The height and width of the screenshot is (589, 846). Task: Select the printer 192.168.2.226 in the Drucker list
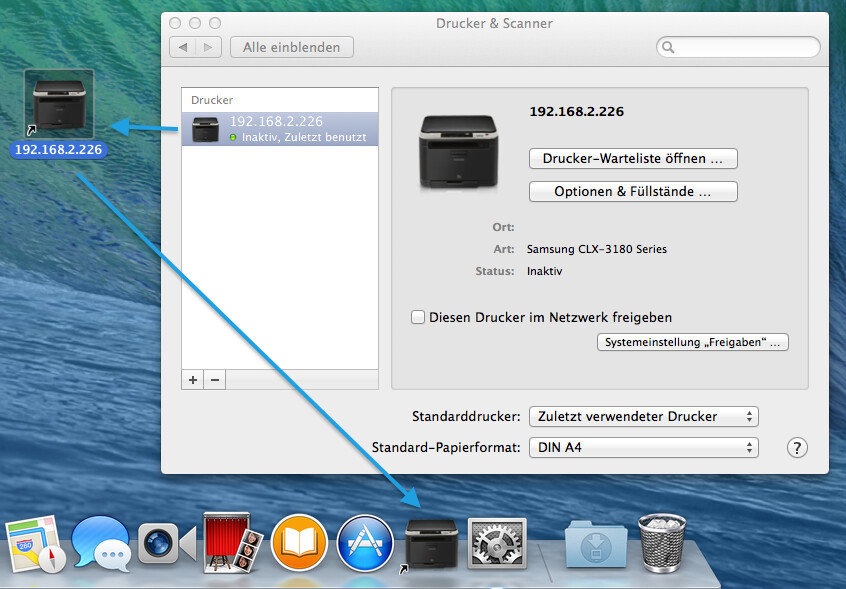click(x=280, y=128)
